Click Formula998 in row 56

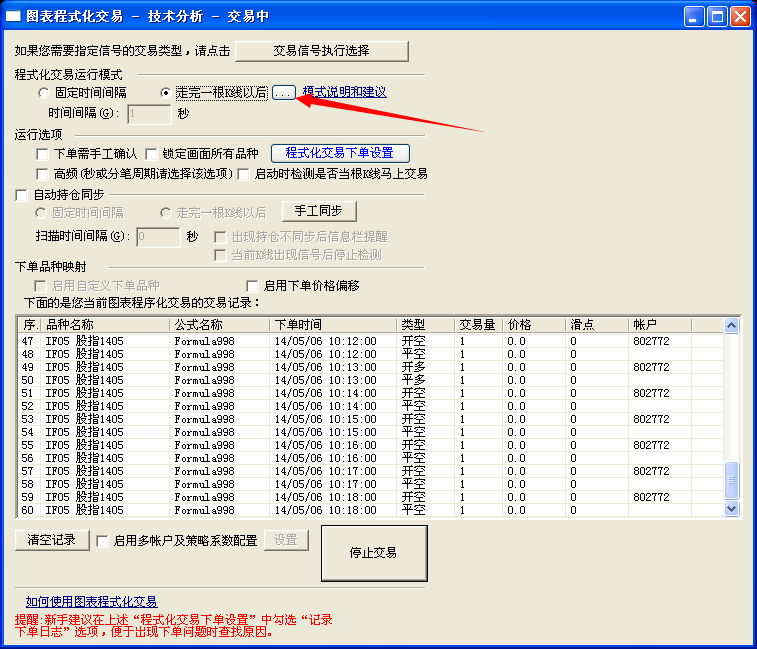point(204,458)
